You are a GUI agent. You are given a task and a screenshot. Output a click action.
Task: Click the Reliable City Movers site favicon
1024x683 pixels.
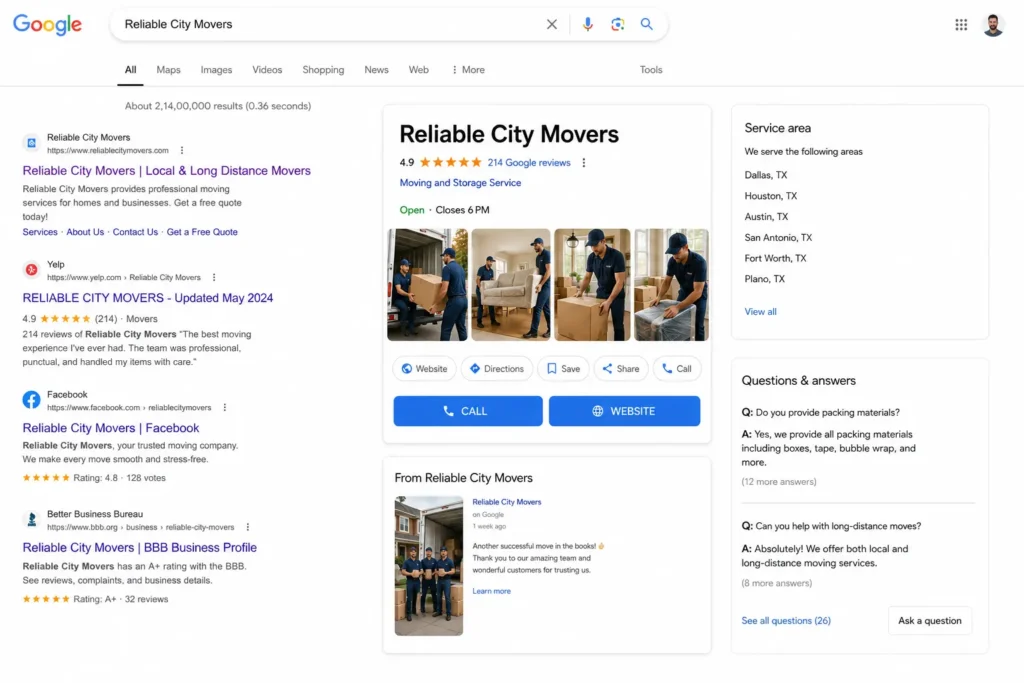[x=31, y=142]
